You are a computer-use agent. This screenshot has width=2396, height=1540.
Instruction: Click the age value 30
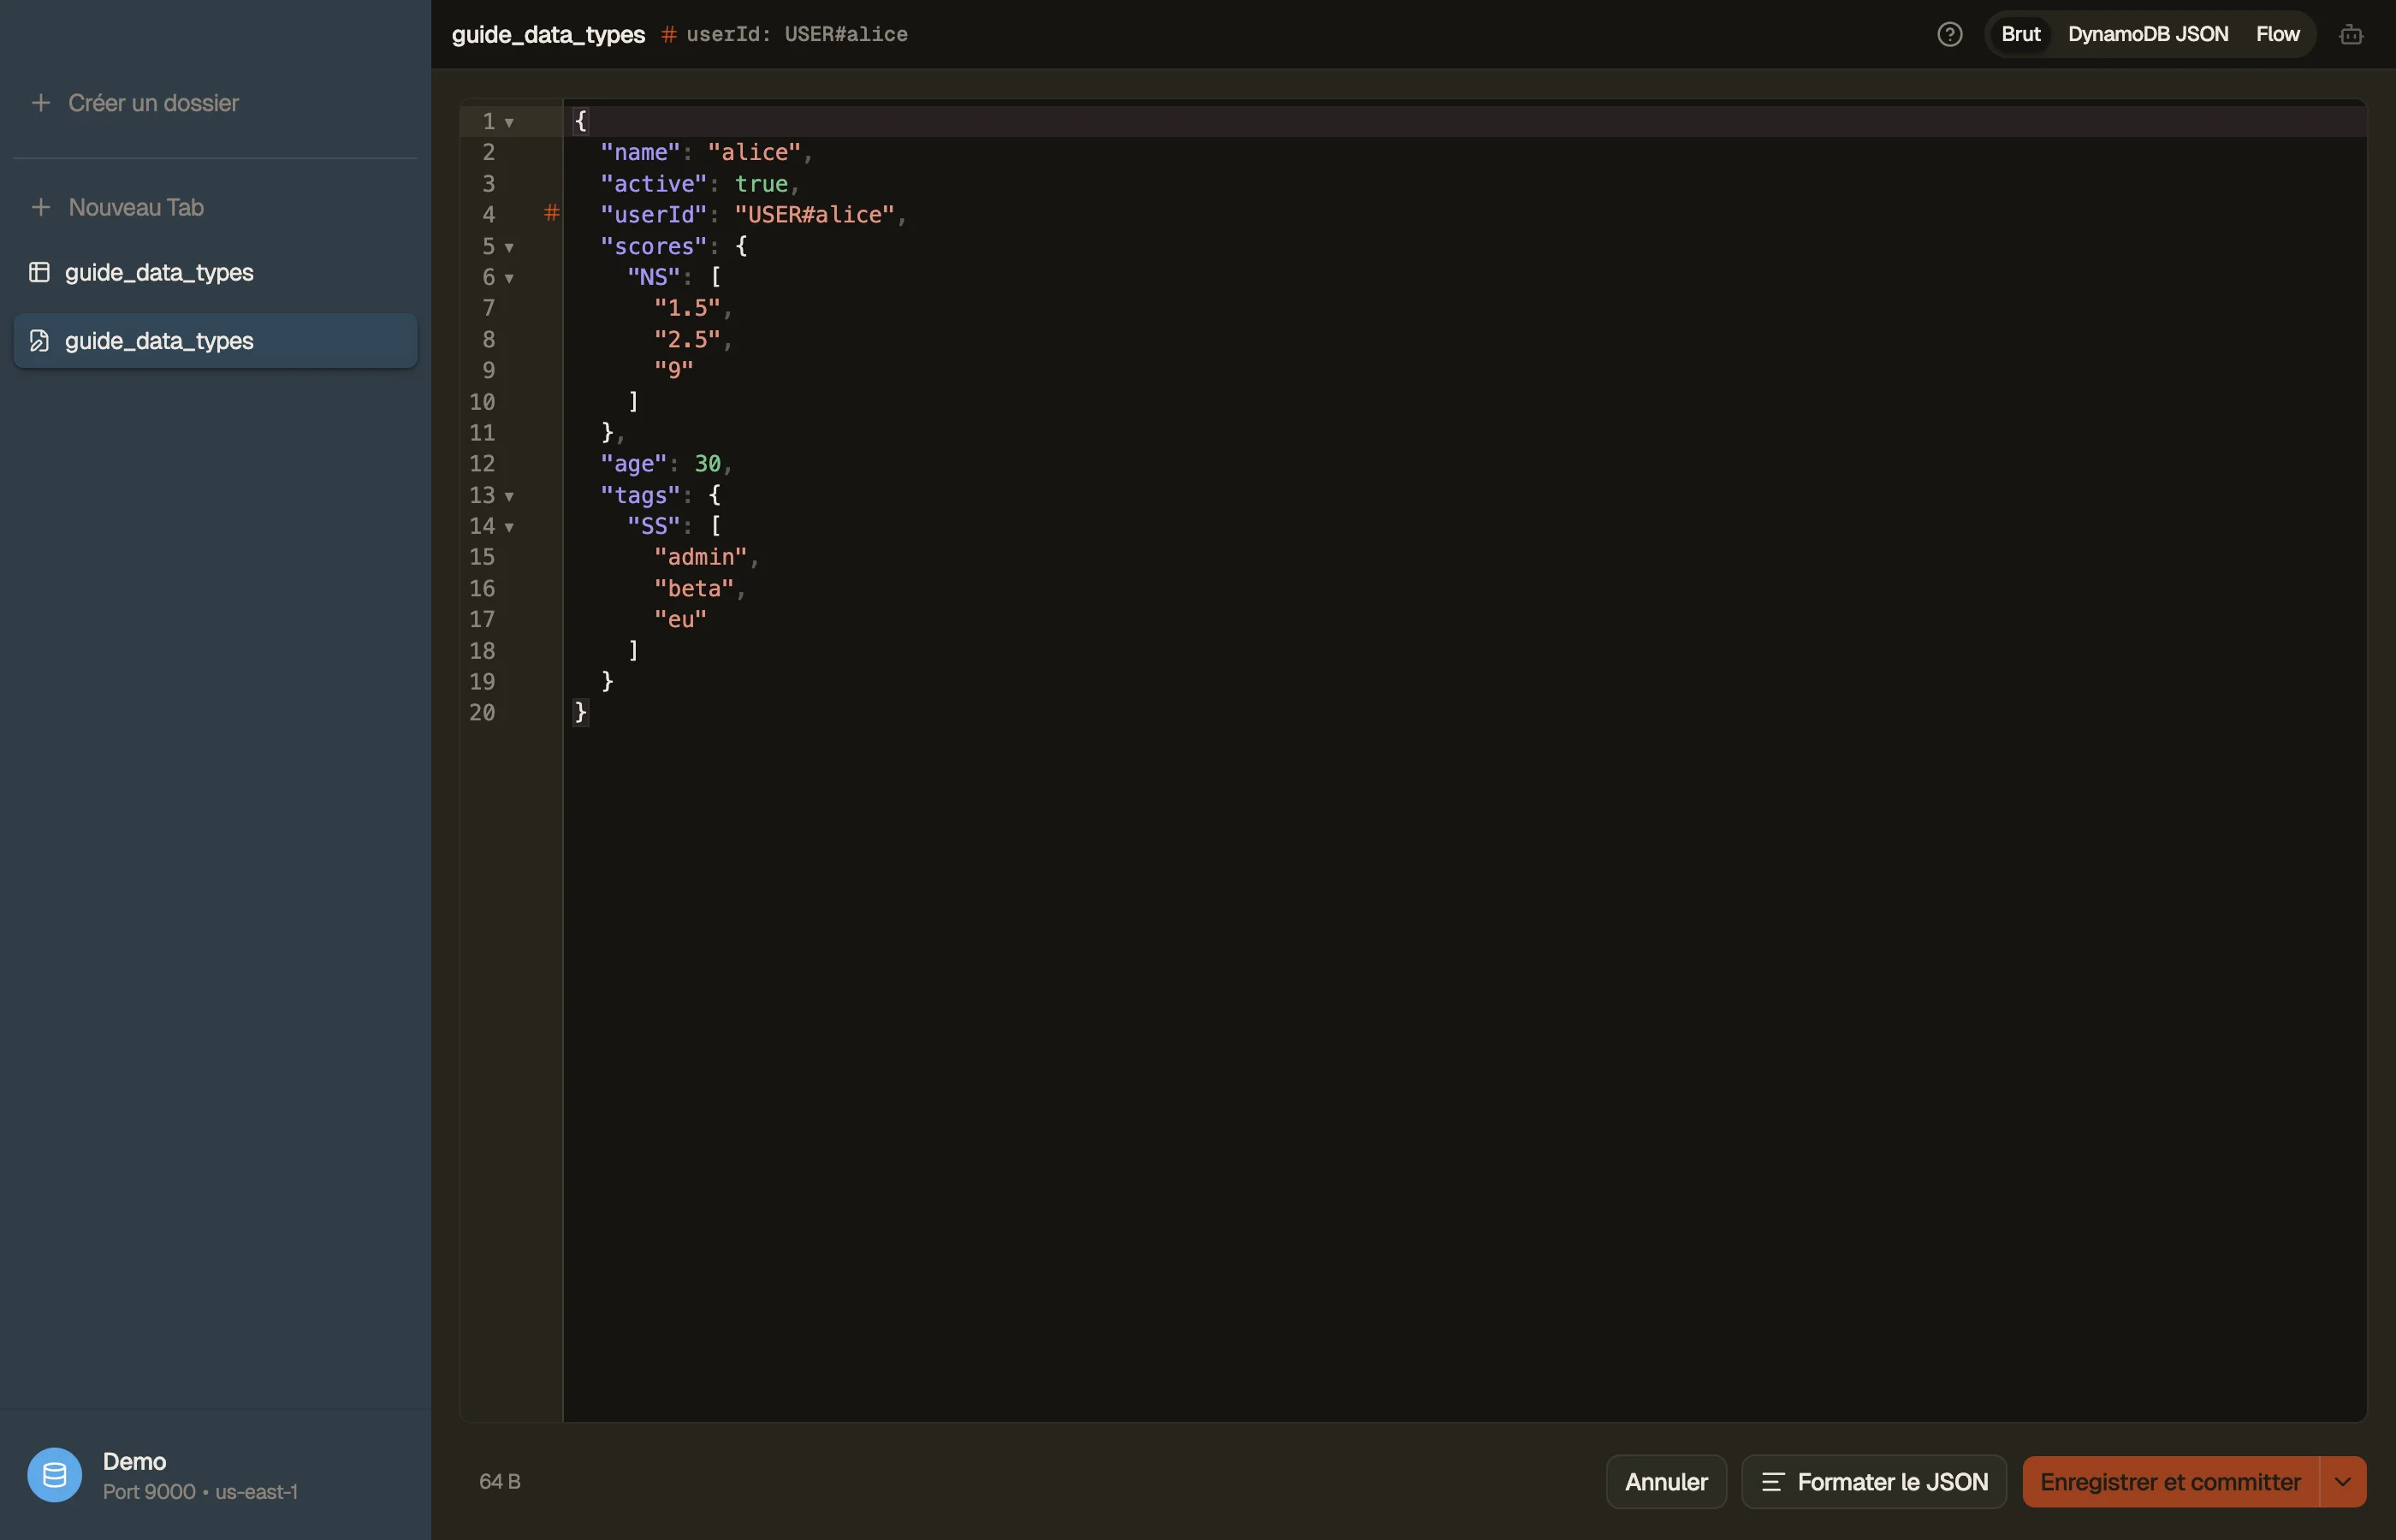point(707,464)
